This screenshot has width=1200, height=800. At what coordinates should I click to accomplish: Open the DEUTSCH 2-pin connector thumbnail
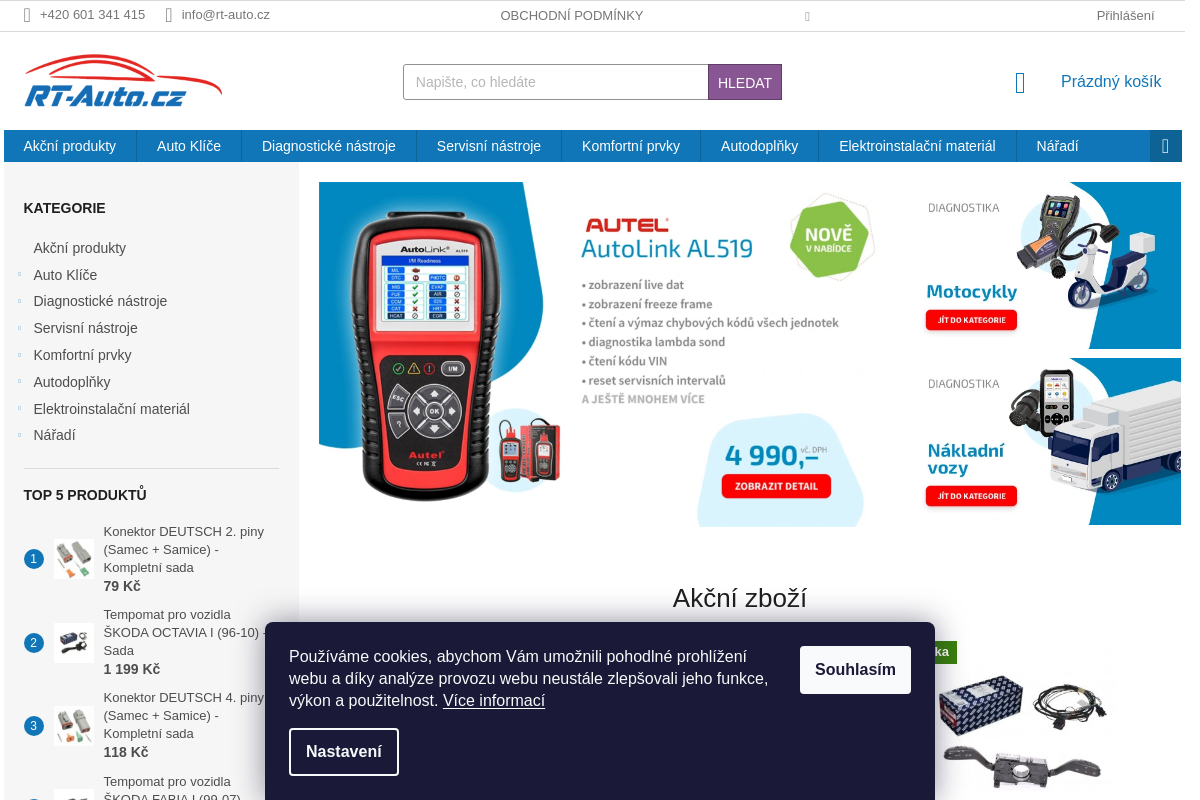74,559
